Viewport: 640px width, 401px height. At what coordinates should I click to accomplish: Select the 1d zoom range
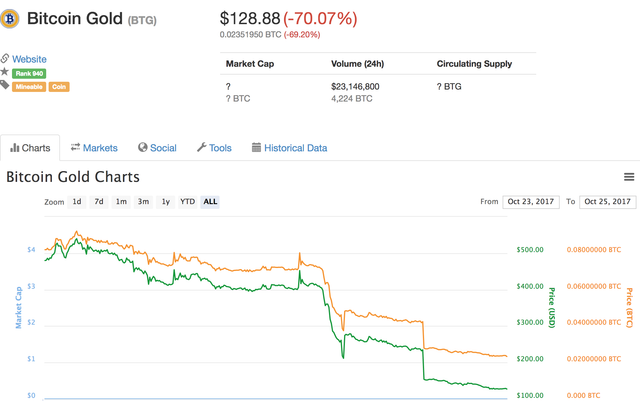[77, 202]
